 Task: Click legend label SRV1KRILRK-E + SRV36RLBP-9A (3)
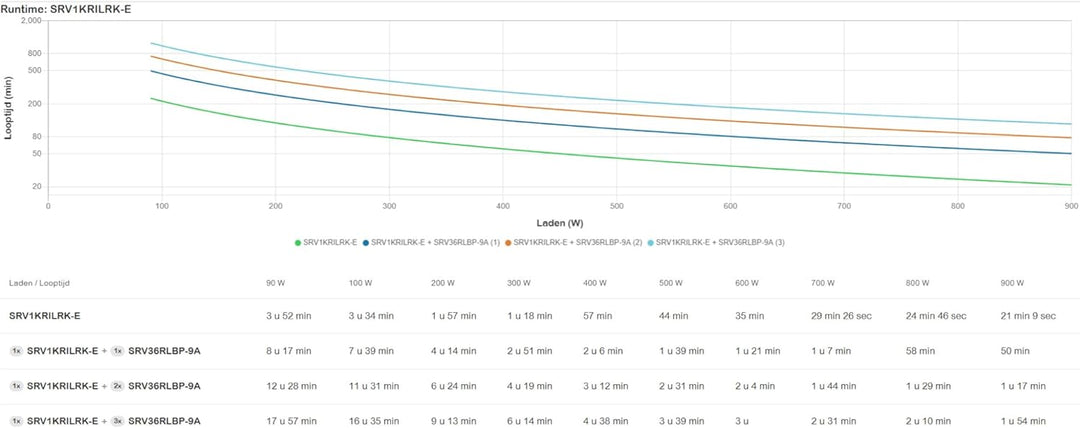(720, 243)
